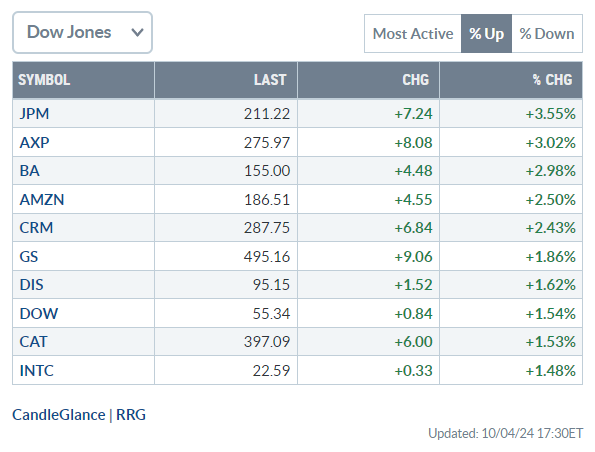595x452 pixels.
Task: Click the BA ticker symbol
Action: (30, 171)
